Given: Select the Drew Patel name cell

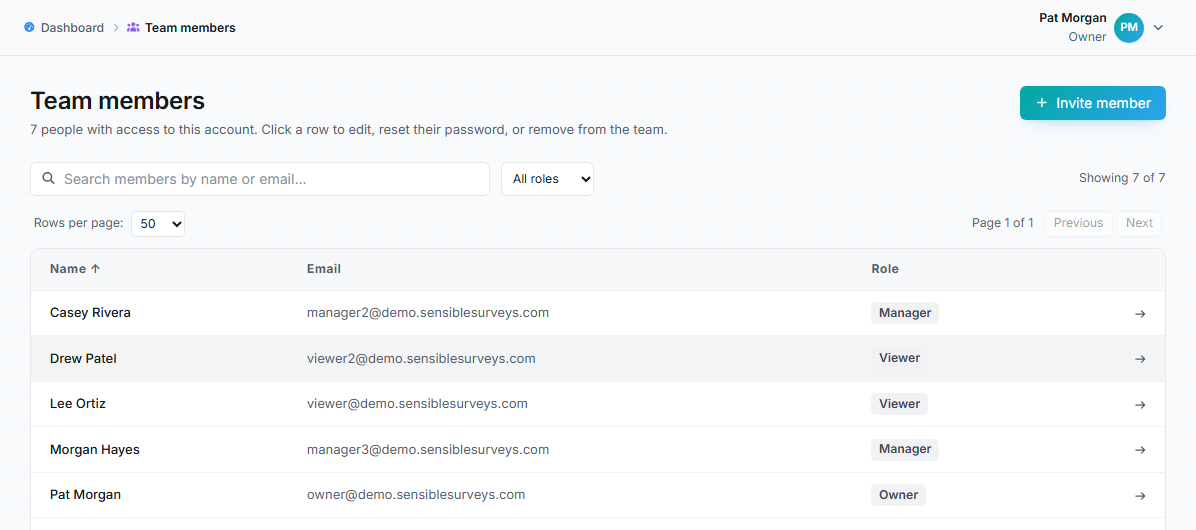Looking at the screenshot, I should (x=83, y=358).
